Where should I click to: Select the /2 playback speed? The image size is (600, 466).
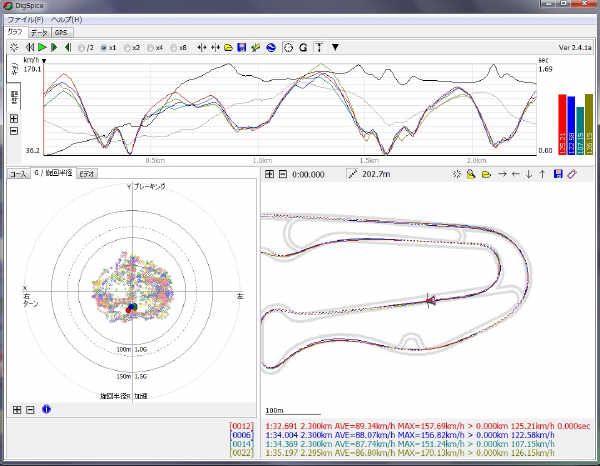(86, 48)
